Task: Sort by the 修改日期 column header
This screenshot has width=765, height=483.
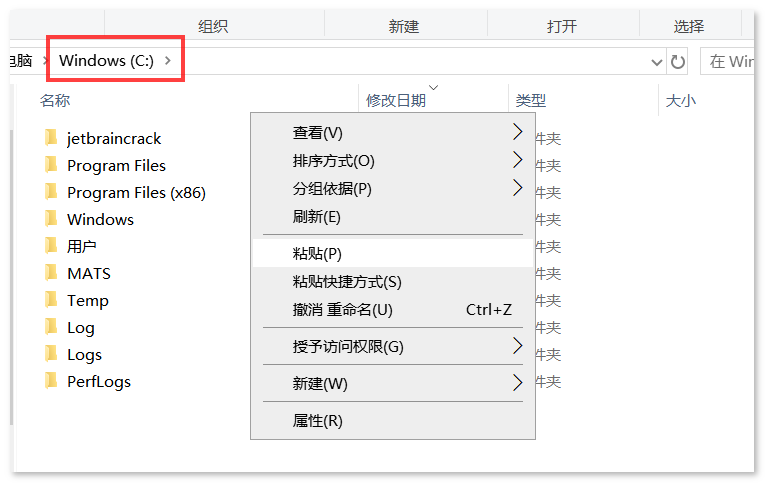Action: click(x=396, y=101)
